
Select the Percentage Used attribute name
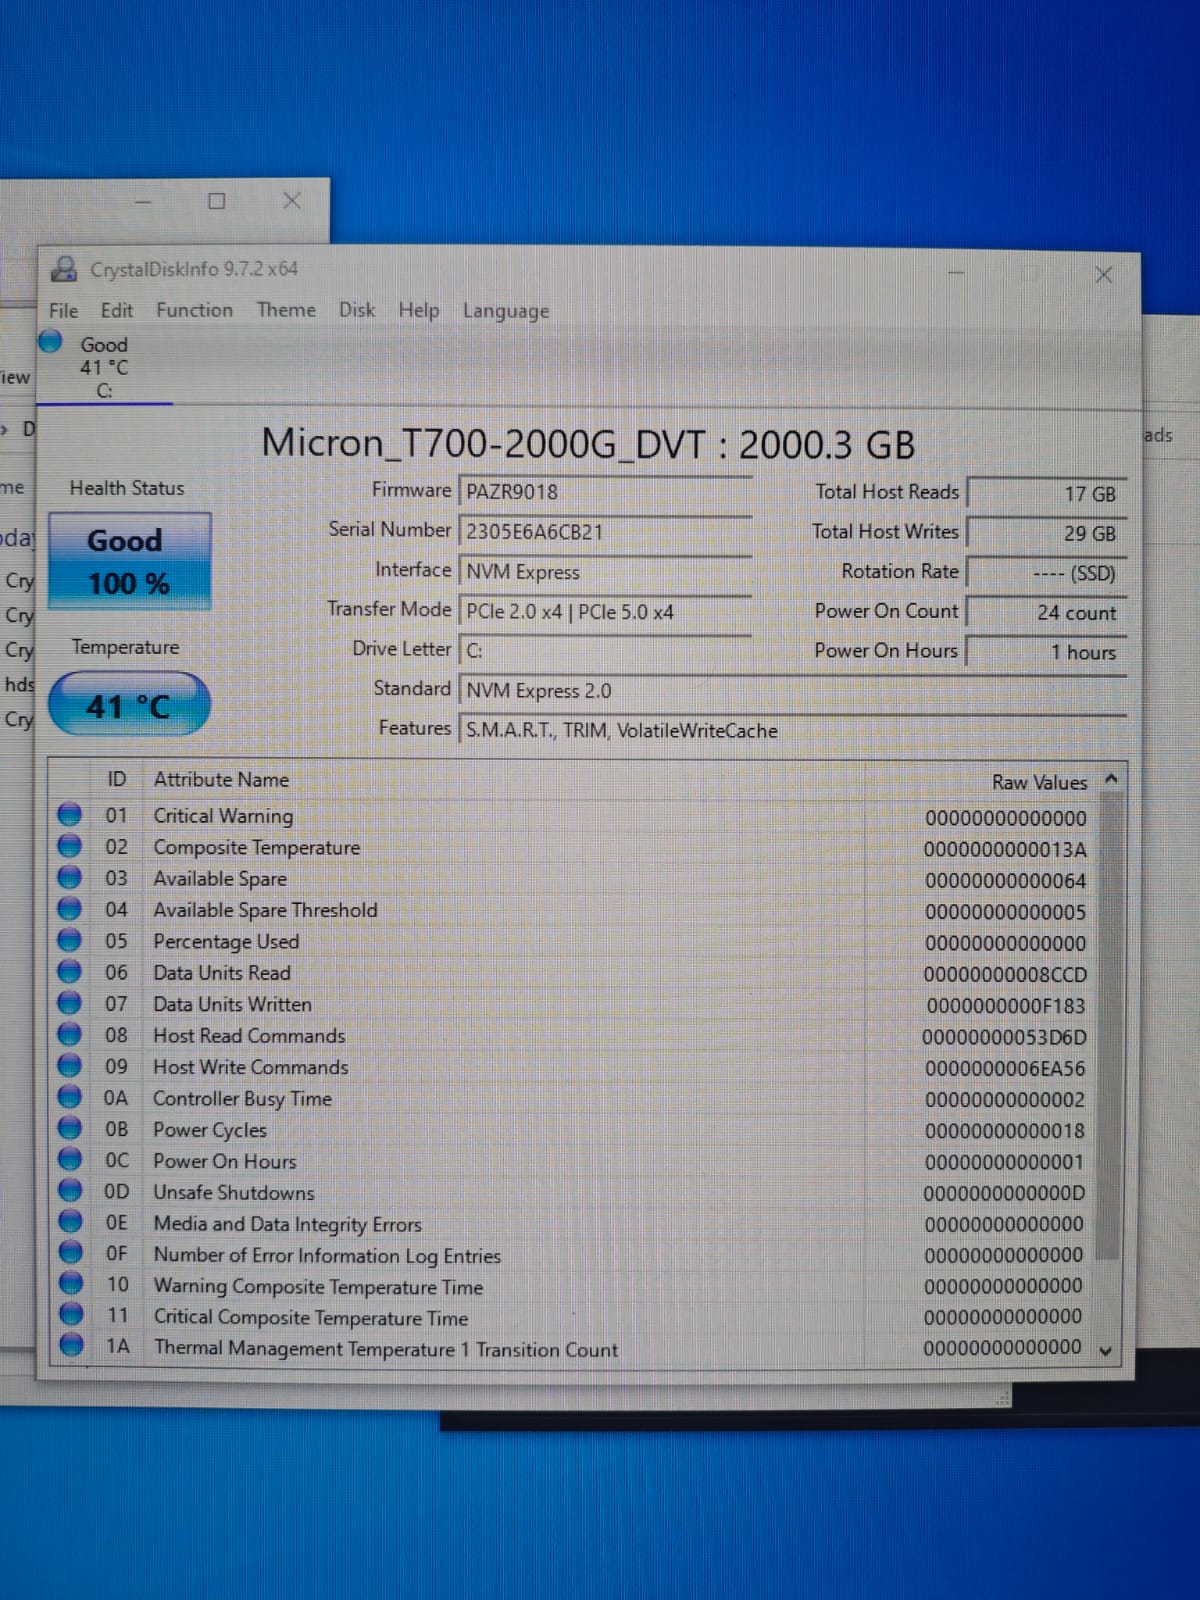226,941
